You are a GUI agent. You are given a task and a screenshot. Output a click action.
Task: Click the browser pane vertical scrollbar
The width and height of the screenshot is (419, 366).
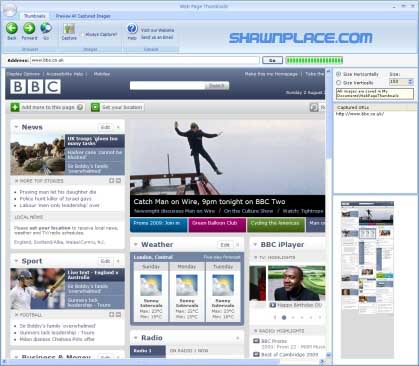pyautogui.click(x=329, y=213)
